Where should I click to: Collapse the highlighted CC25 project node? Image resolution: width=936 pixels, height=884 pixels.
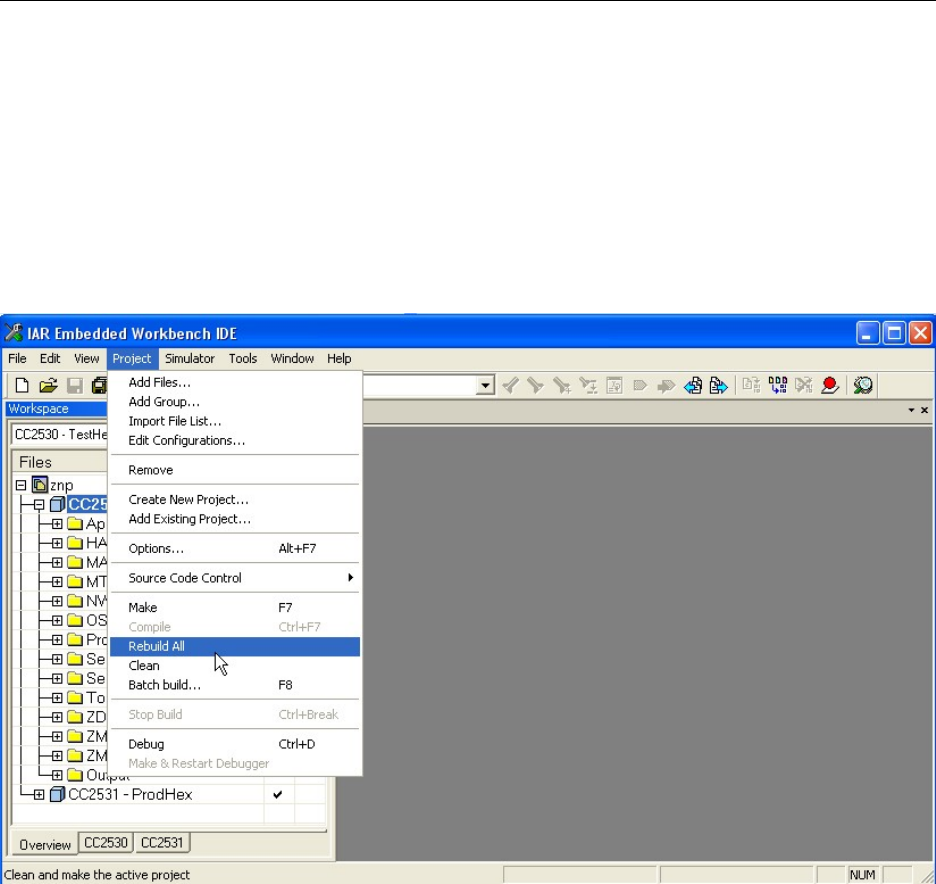[x=39, y=504]
